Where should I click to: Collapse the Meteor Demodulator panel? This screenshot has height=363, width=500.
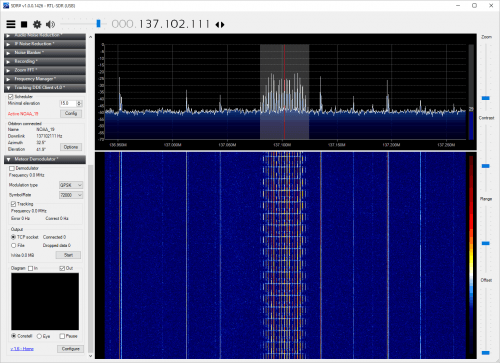45,159
